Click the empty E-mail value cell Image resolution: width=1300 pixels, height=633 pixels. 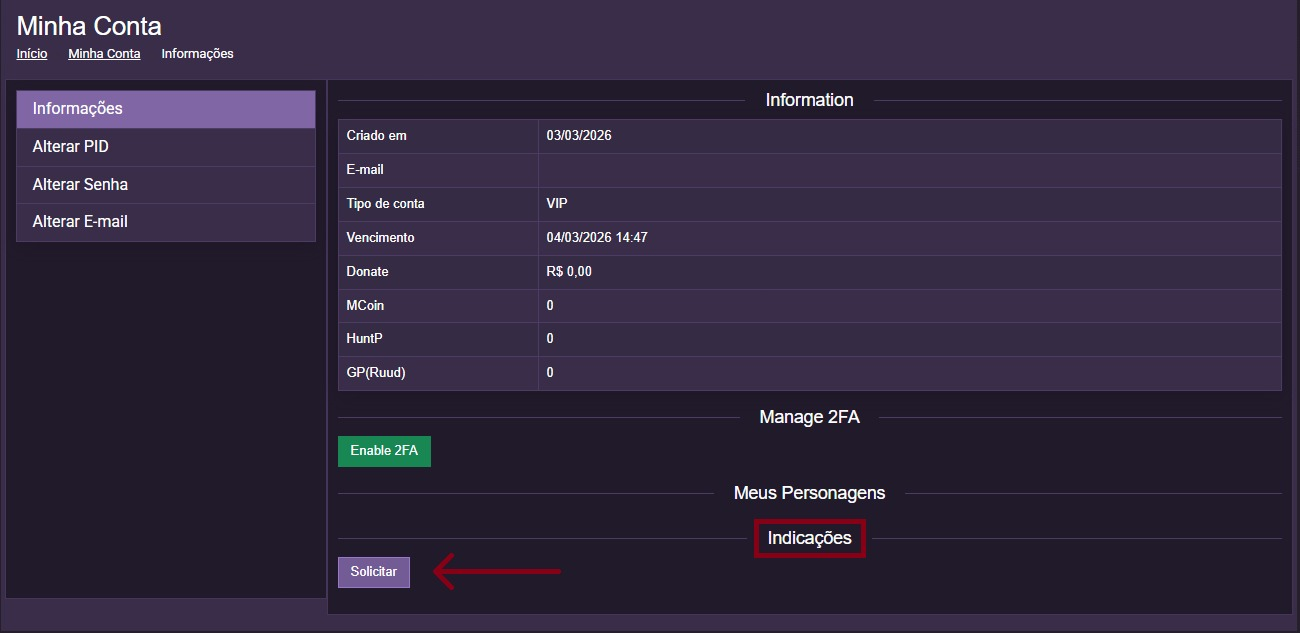tap(908, 170)
